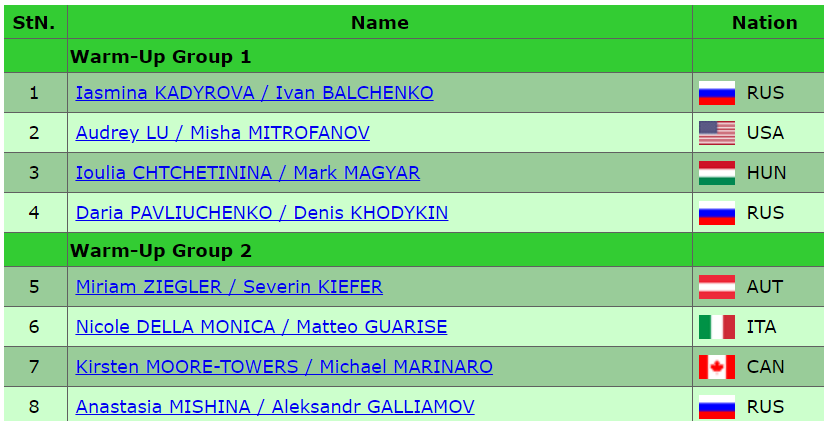
Task: Click the Russian flag in the Mishina row
Action: (x=716, y=407)
